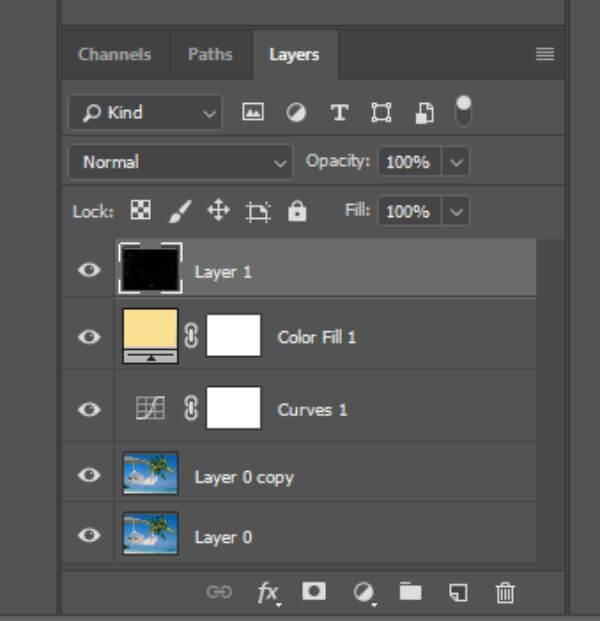The image size is (600, 621).
Task: Open the Kind filter dropdown
Action: [145, 112]
